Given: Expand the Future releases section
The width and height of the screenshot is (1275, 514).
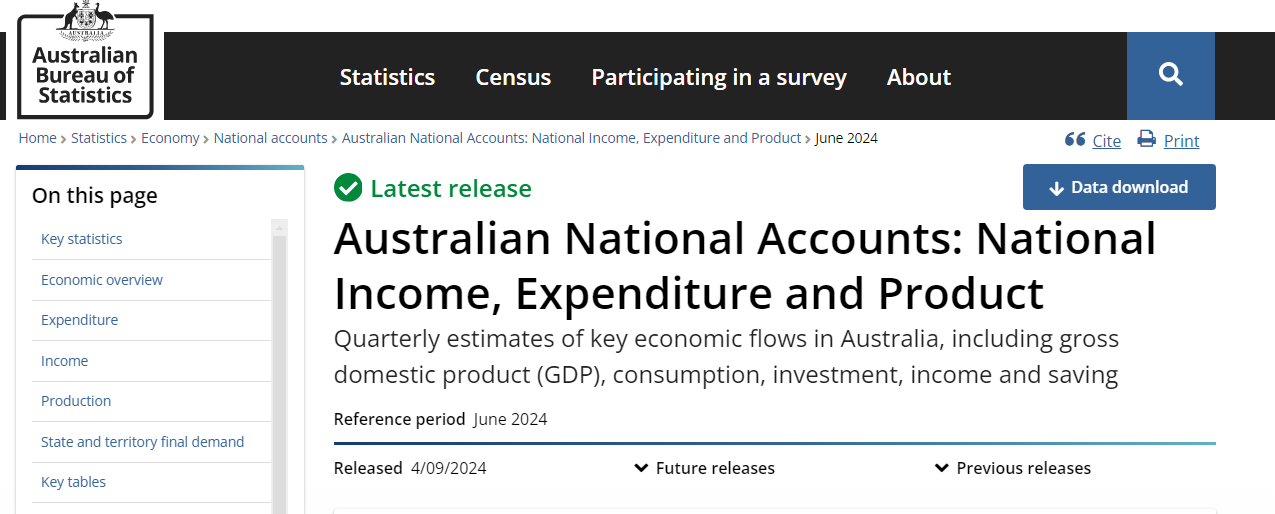Looking at the screenshot, I should [705, 468].
